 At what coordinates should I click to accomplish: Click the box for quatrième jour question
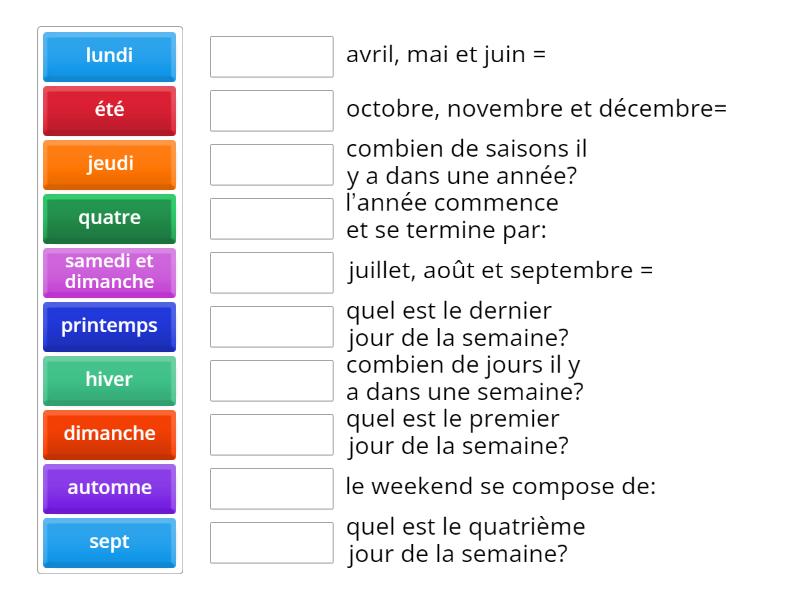pyautogui.click(x=271, y=542)
